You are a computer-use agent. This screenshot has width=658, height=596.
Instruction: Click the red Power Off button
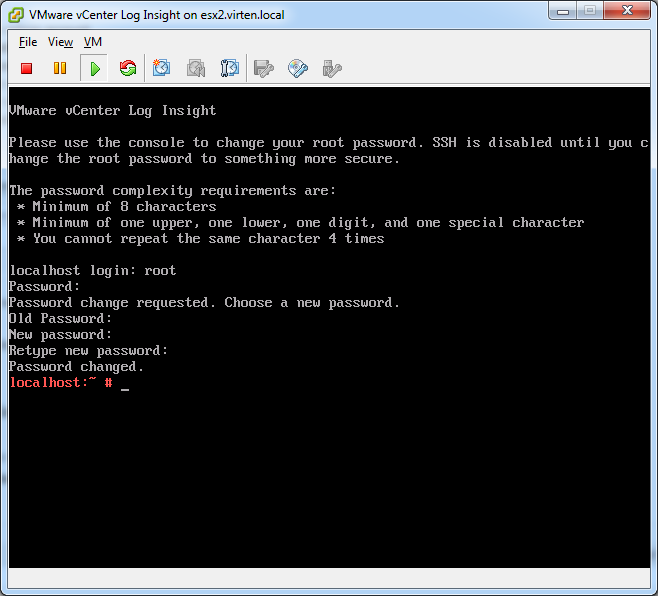point(27,68)
